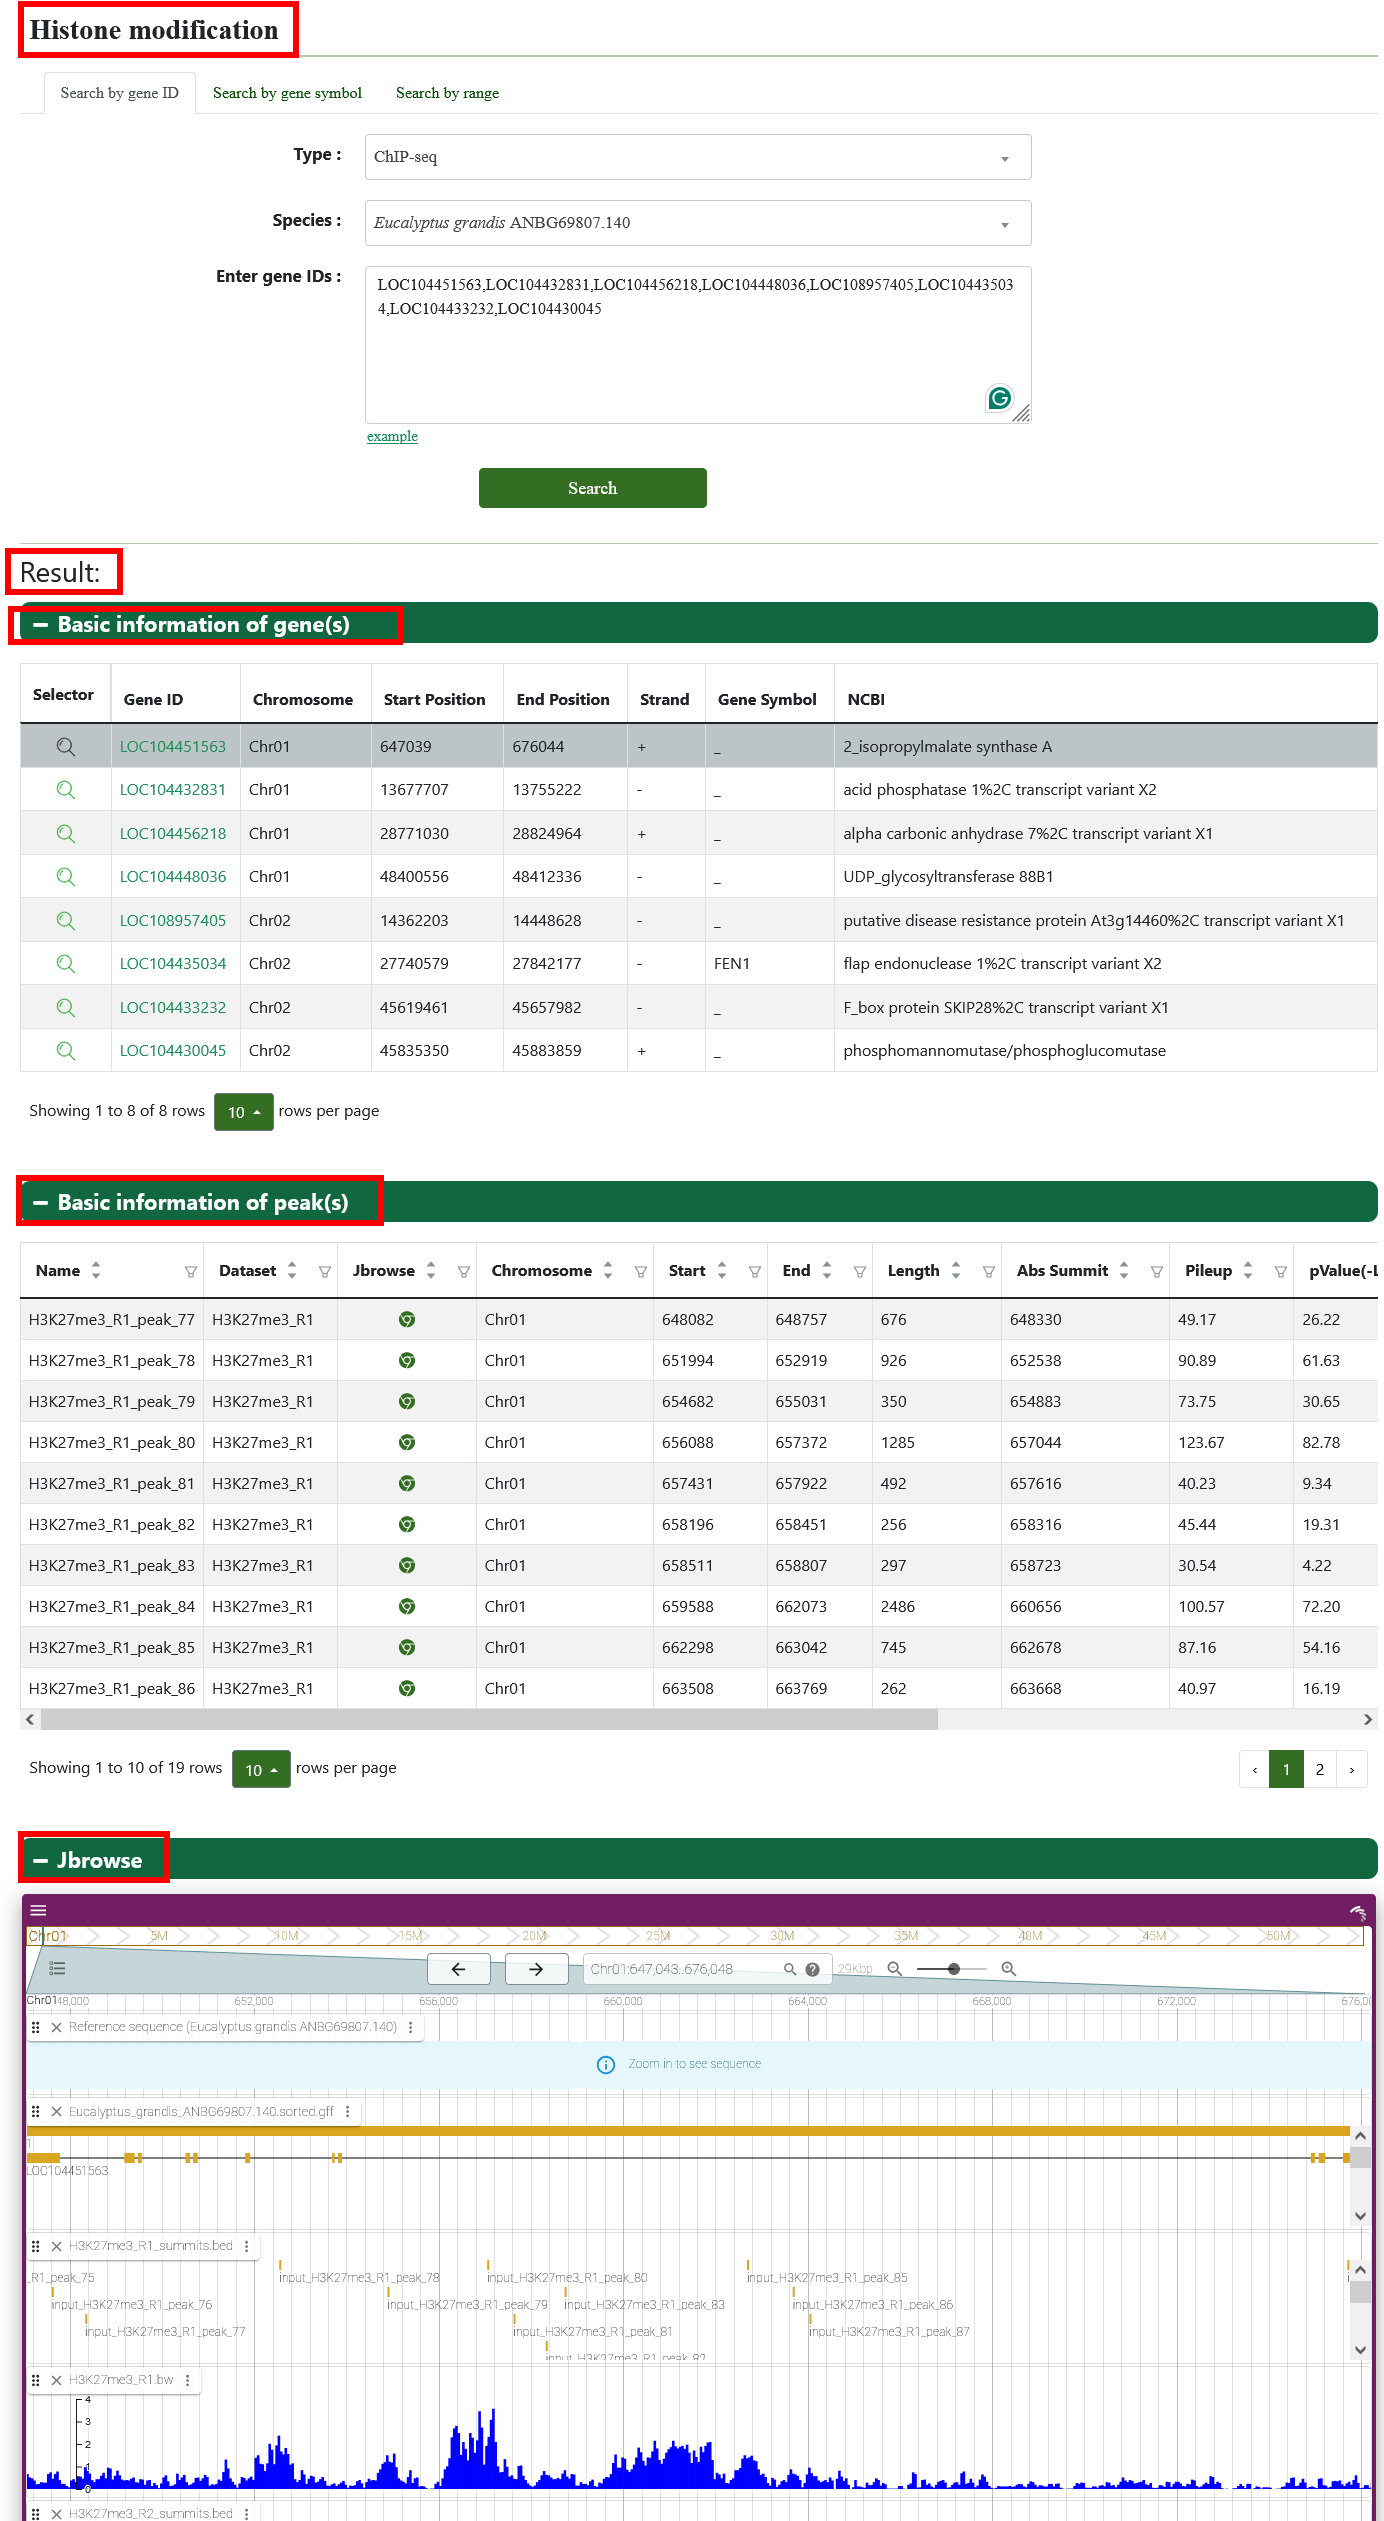Switch to Search by gene symbol tab
The height and width of the screenshot is (2521, 1384).
(x=287, y=93)
